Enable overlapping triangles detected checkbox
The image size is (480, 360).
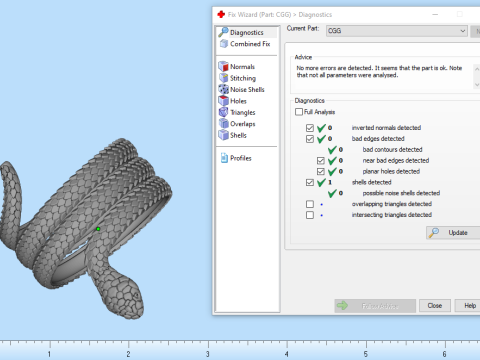point(310,204)
